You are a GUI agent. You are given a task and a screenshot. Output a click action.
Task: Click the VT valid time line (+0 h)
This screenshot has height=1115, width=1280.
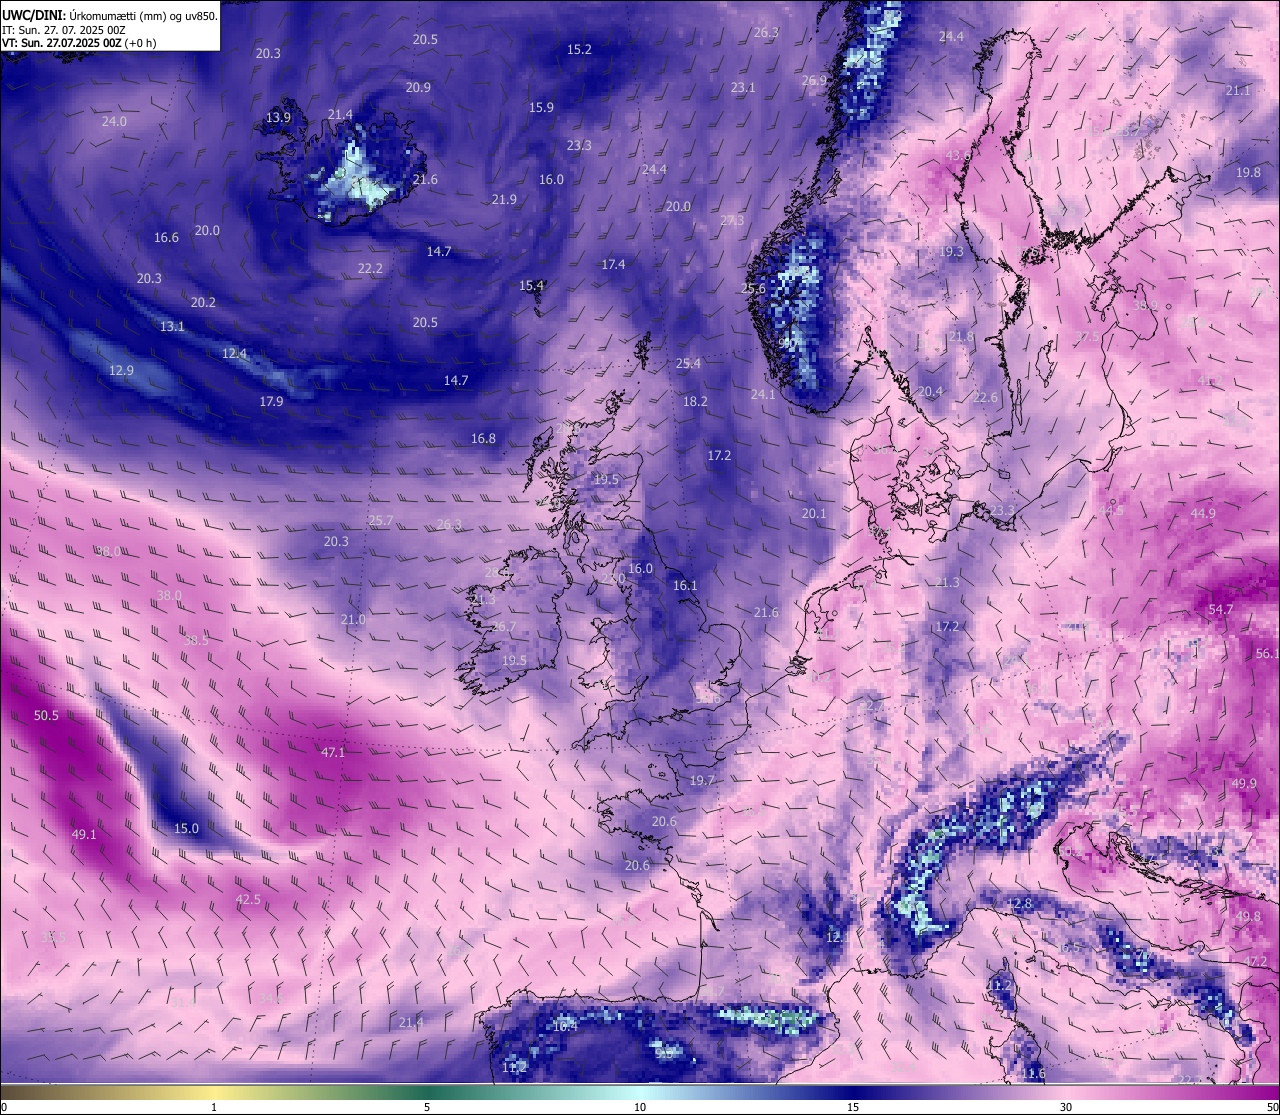[79, 43]
